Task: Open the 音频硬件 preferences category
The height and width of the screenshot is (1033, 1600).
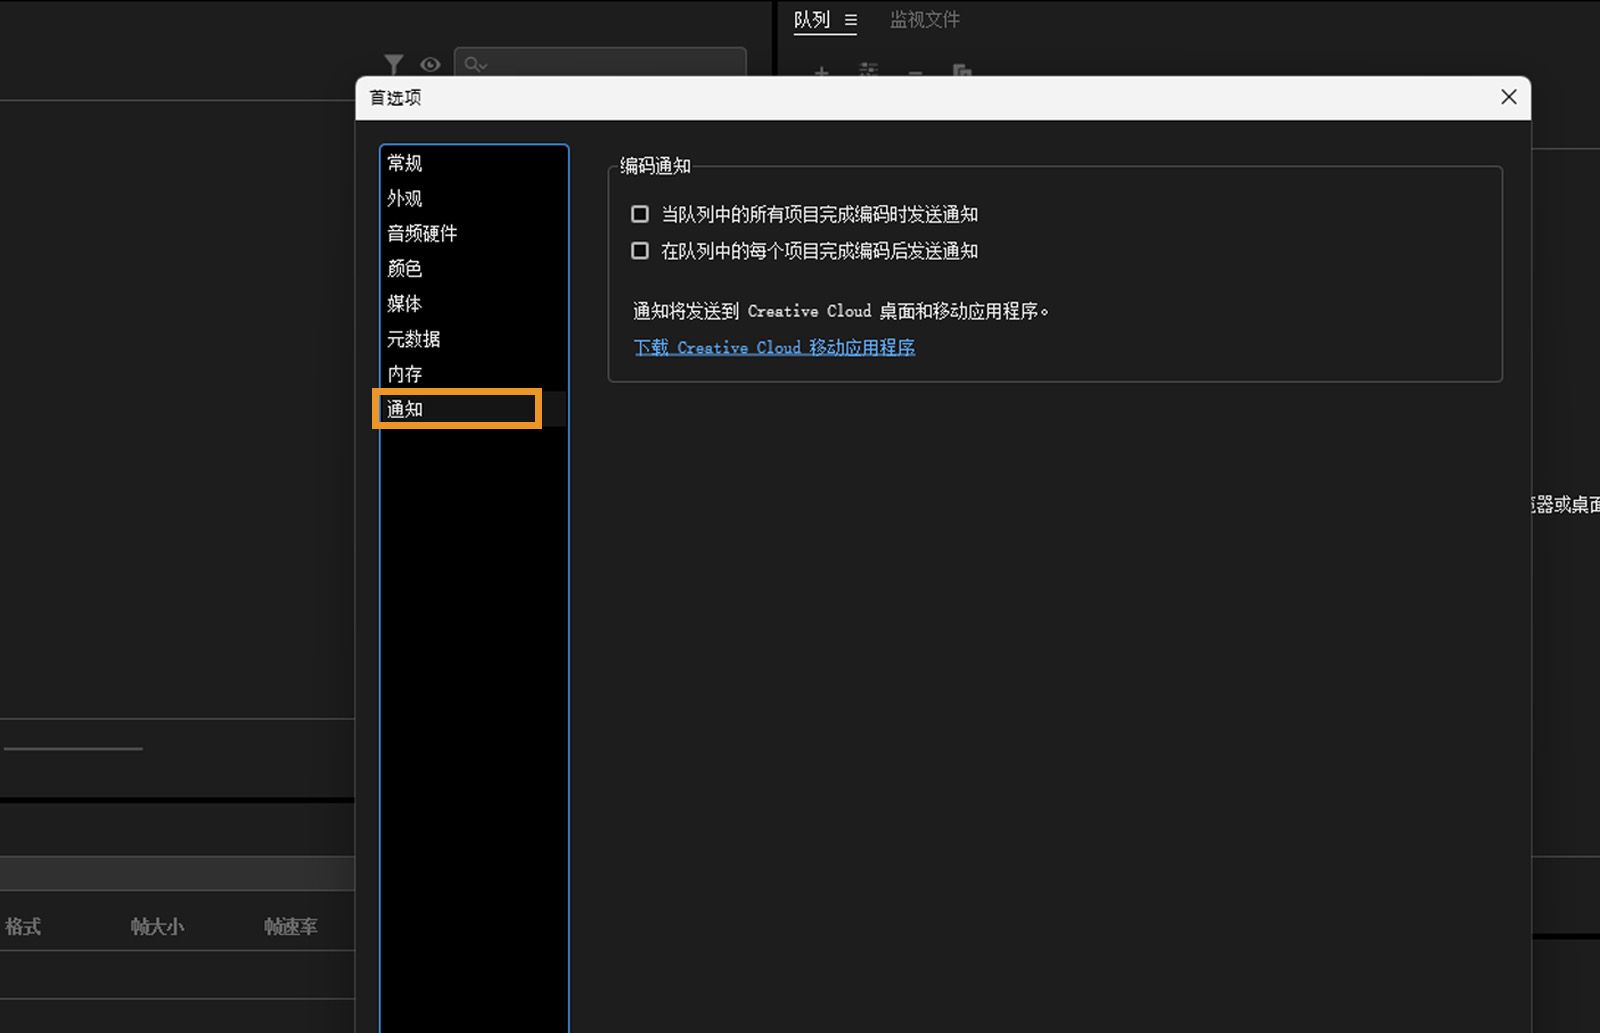Action: pyautogui.click(x=422, y=233)
